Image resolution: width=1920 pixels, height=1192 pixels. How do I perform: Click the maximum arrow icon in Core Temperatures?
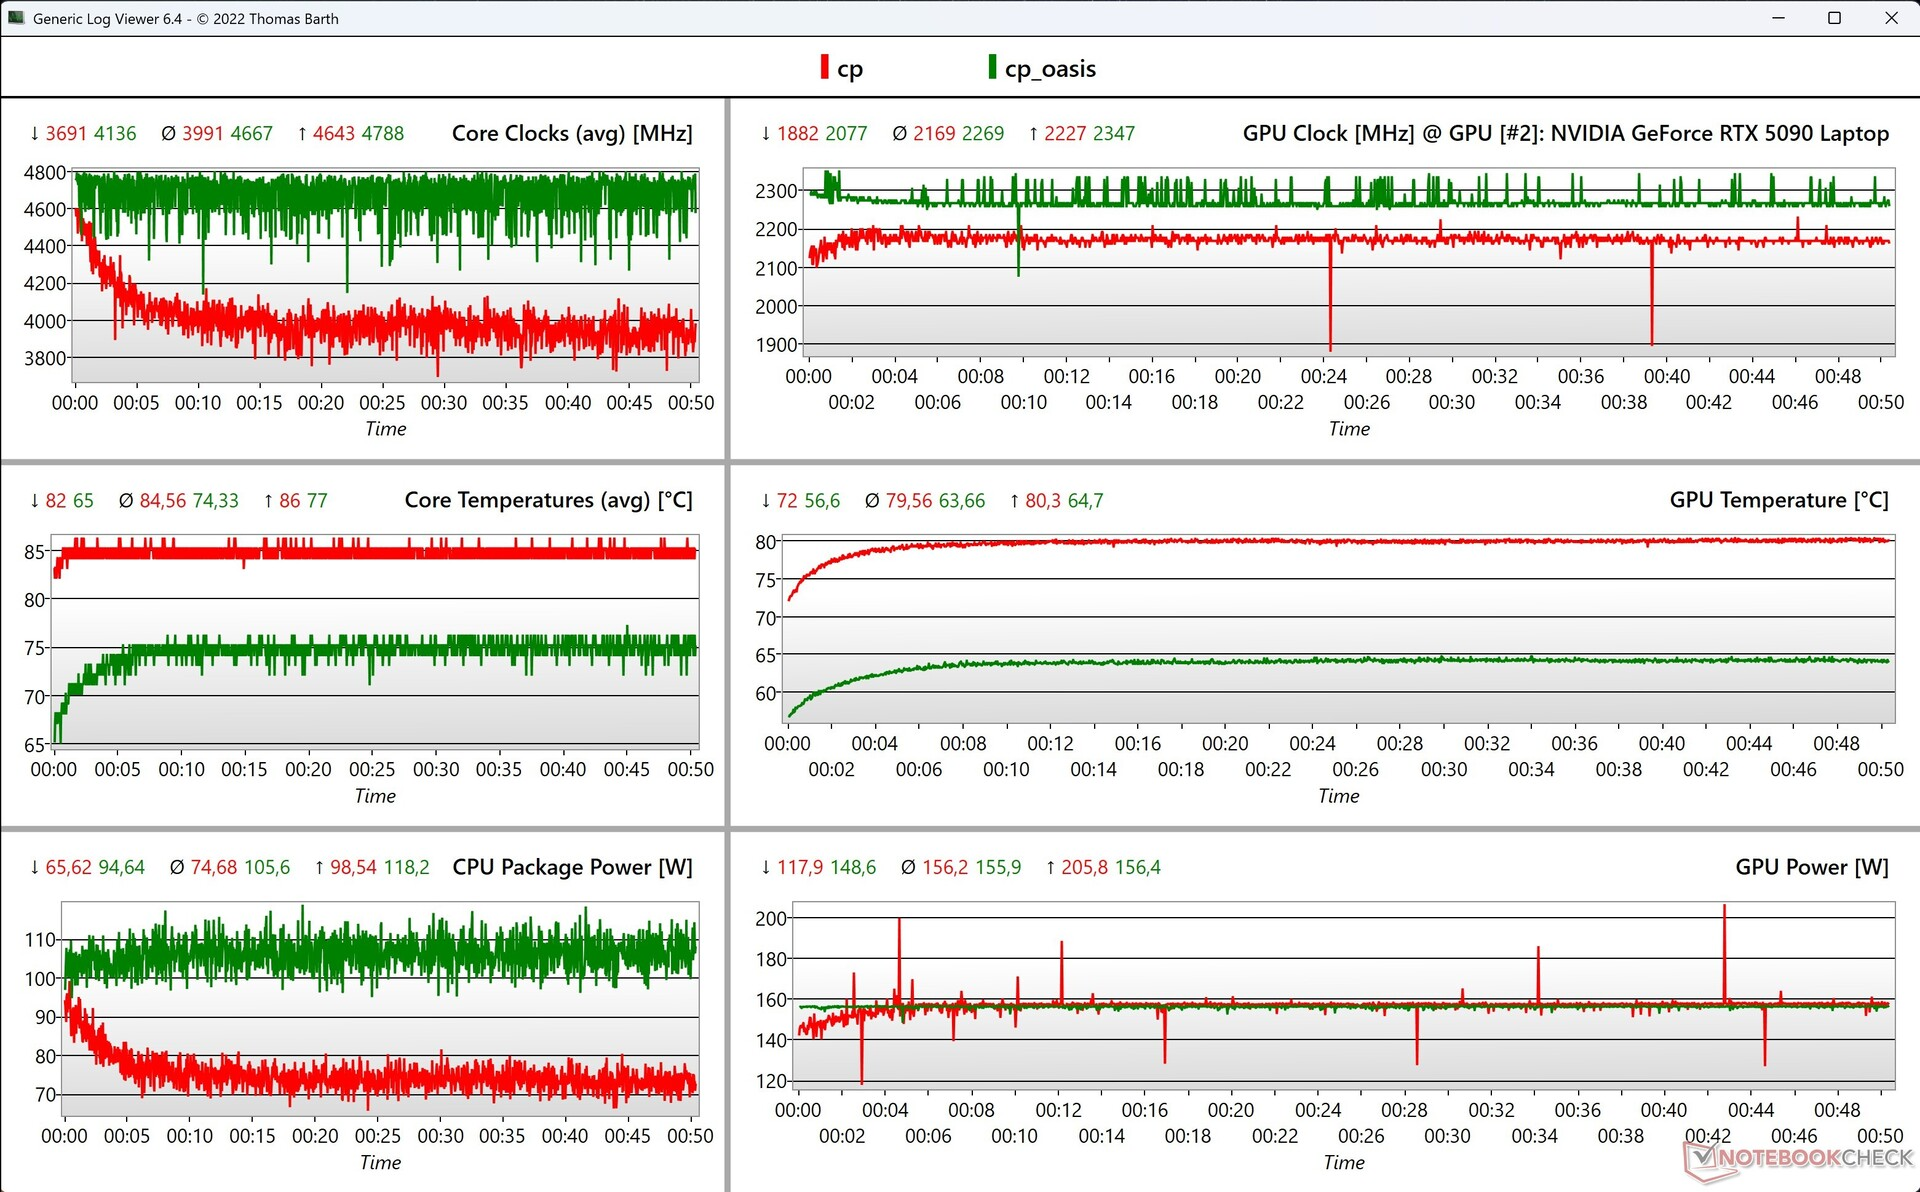click(268, 500)
